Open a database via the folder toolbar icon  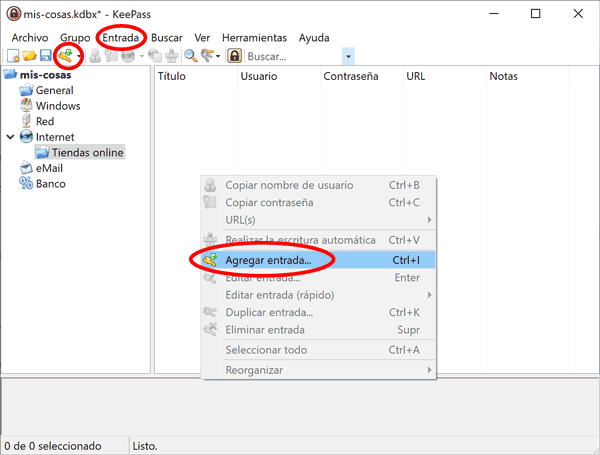pyautogui.click(x=29, y=56)
